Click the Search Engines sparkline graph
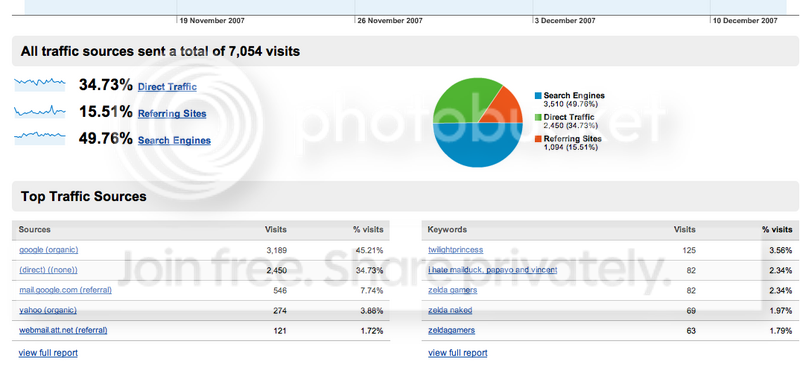Screen dimensions: 800x382 tap(40, 138)
